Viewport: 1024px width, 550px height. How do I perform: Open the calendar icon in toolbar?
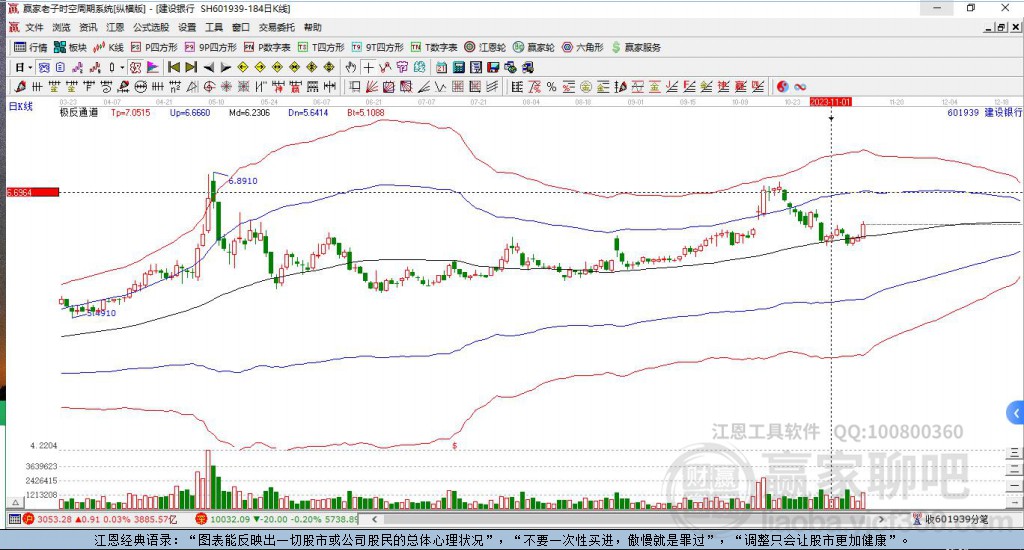click(441, 67)
